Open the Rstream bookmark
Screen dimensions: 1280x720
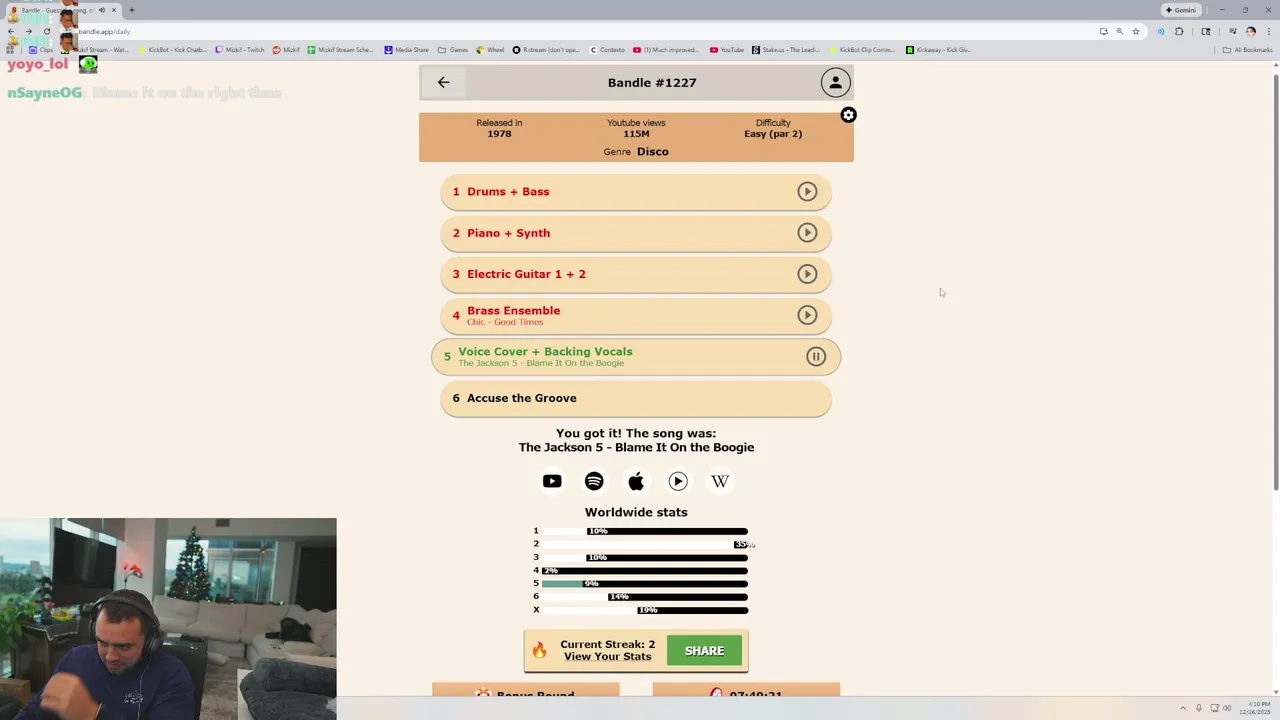click(x=546, y=49)
